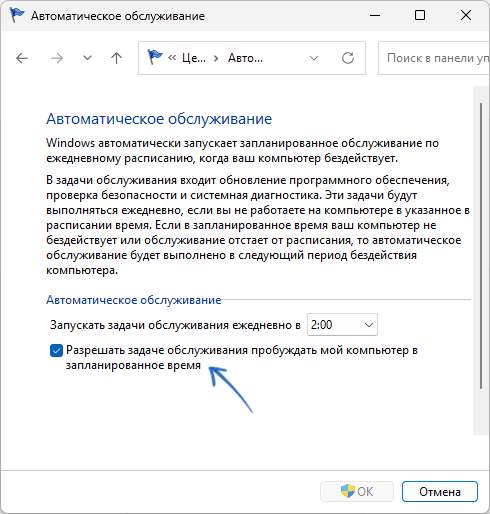Click the vertical scrollbar thumb
The width and height of the screenshot is (490, 514).
point(481,246)
